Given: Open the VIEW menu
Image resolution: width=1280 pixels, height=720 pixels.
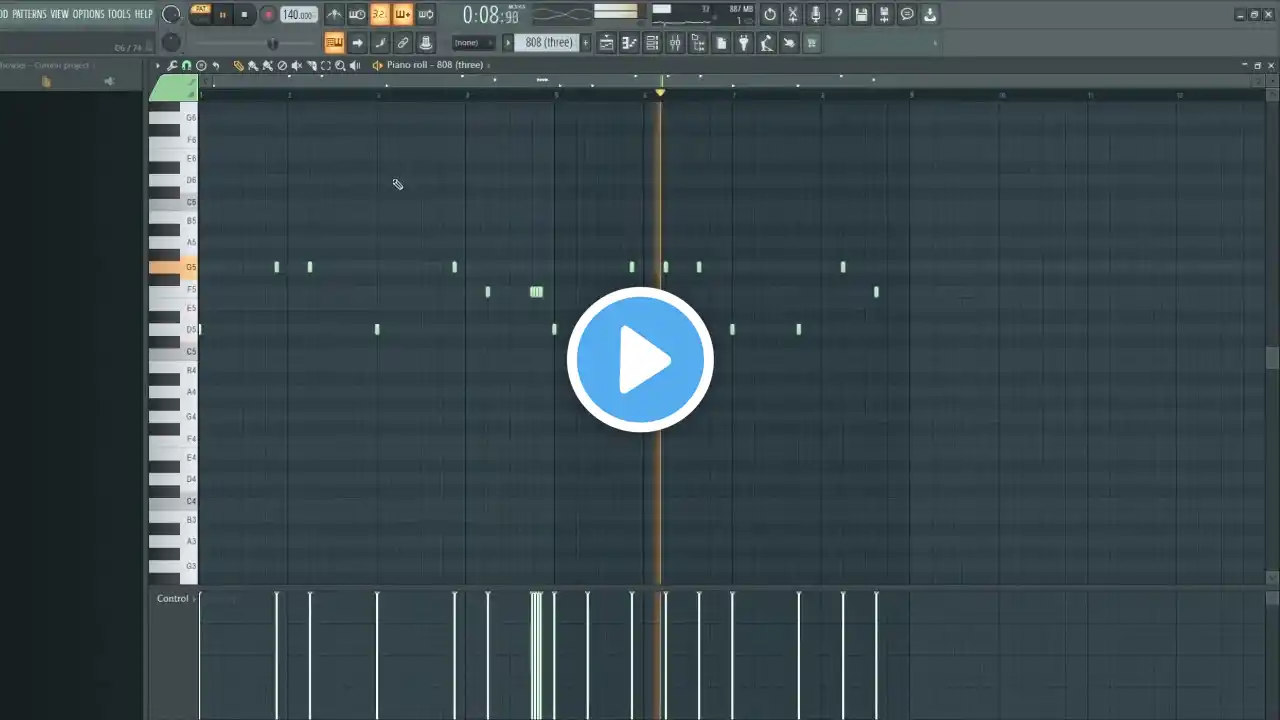Looking at the screenshot, I should [x=60, y=14].
